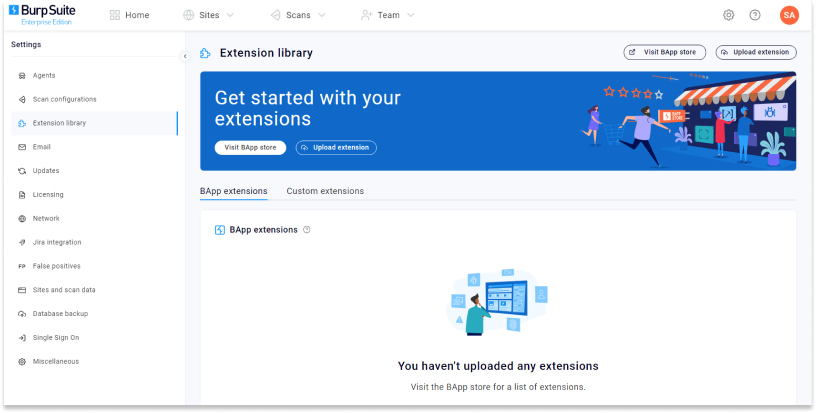Select Extension library in the sidebar

point(94,123)
